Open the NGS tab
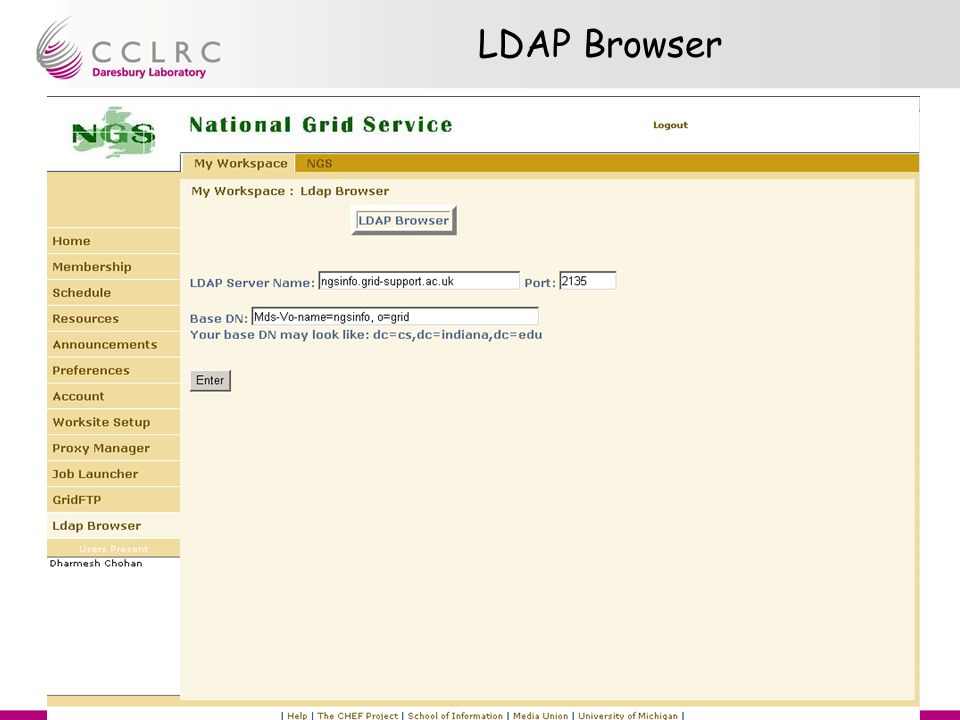Screen dimensions: 960x720 click(x=319, y=163)
